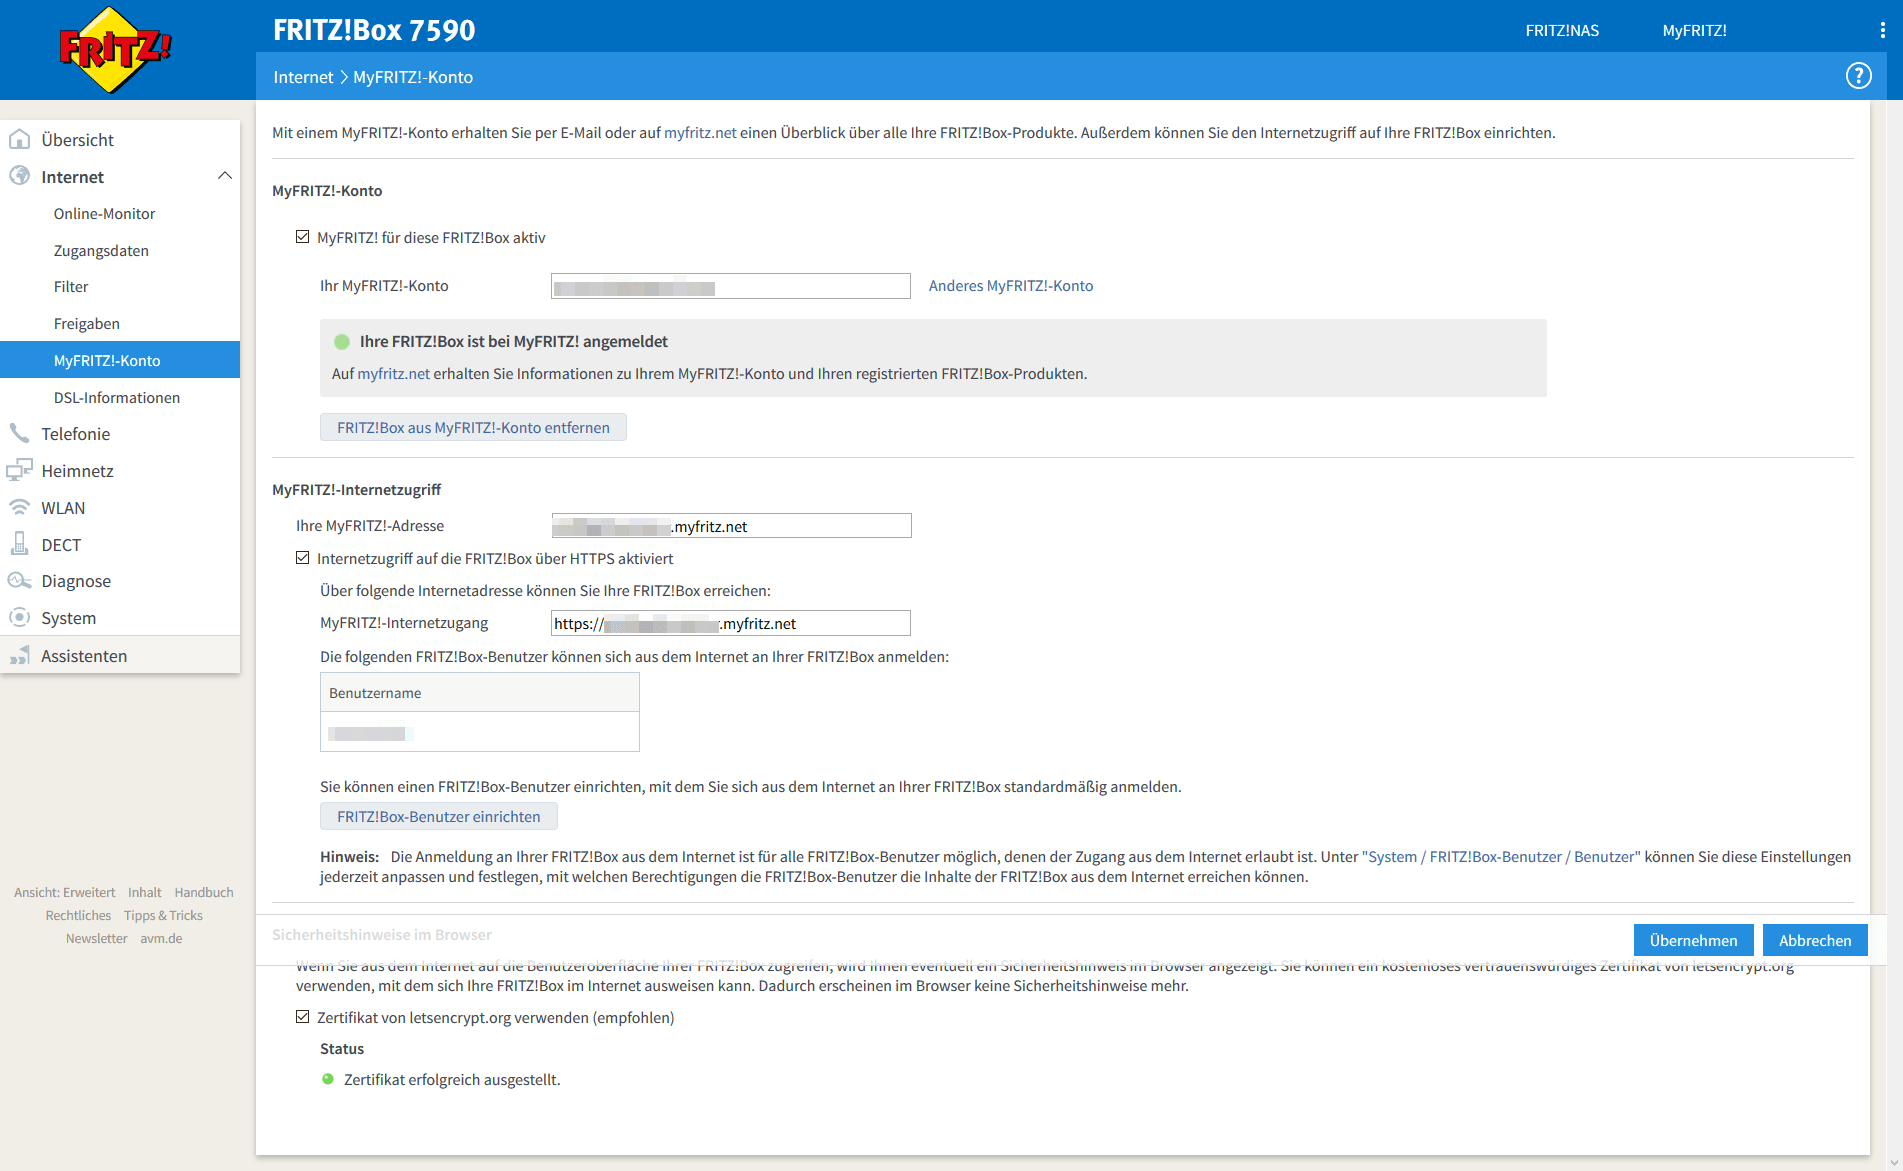
Task: Open the three-dot menu in header
Action: 1882,30
